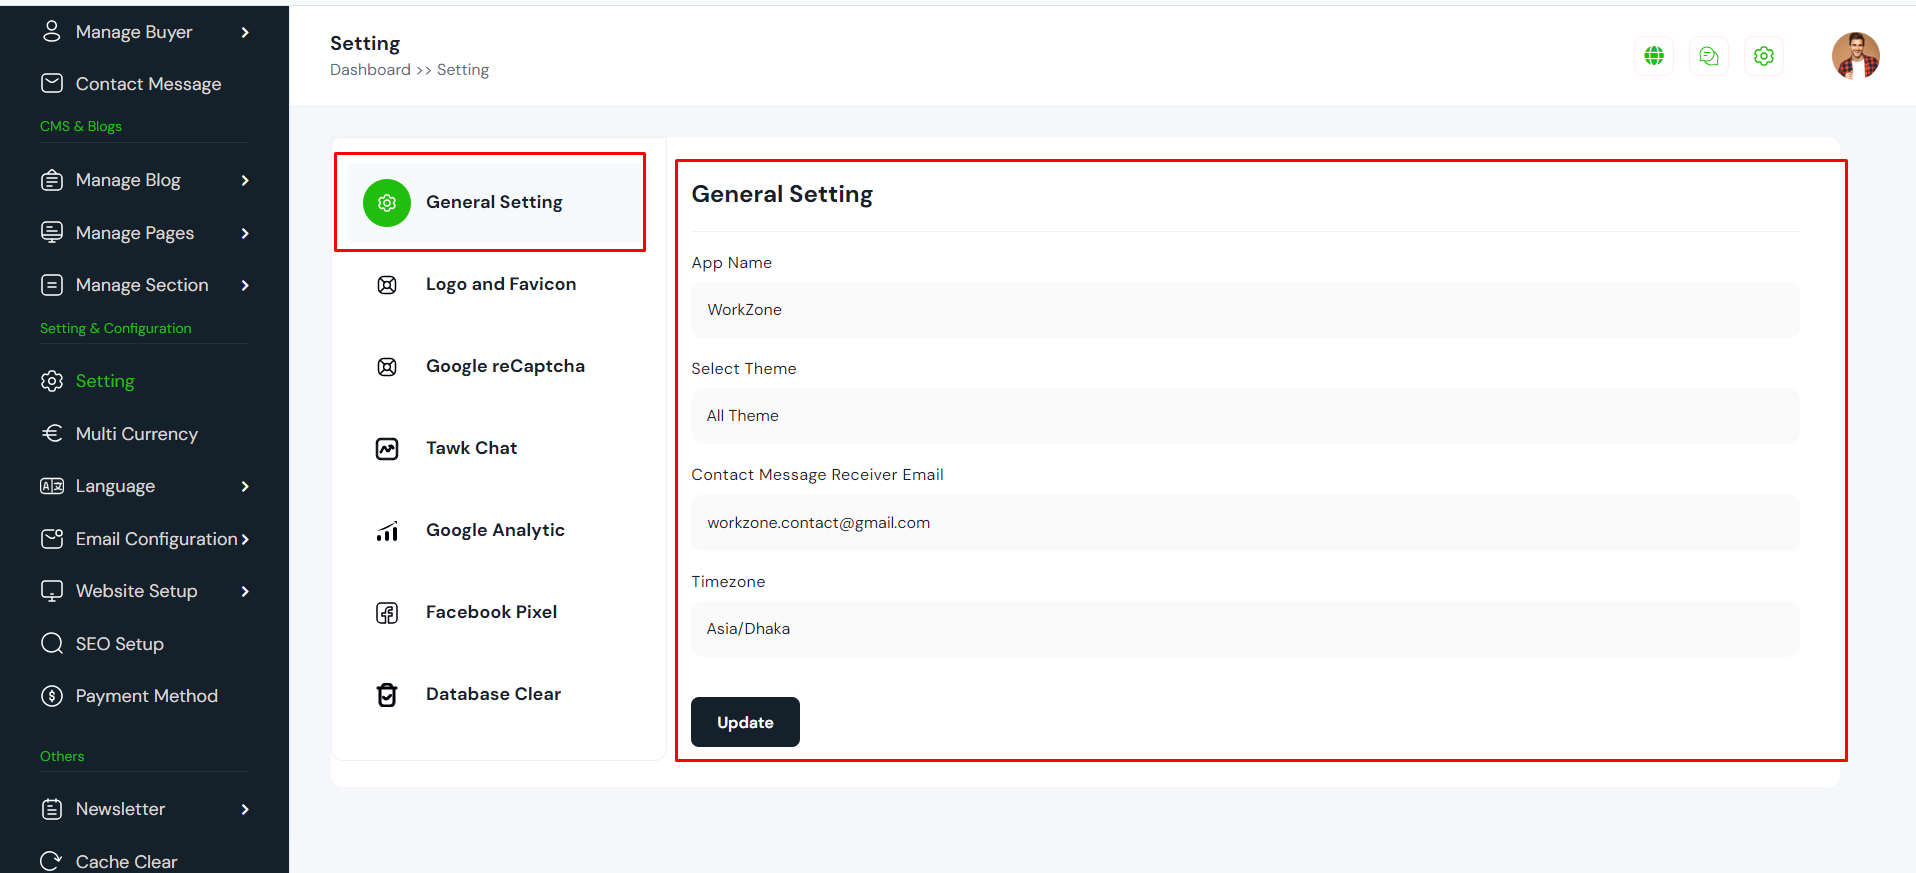Expand the Manage Blog submenu arrow
This screenshot has width=1916, height=873.
pos(245,181)
